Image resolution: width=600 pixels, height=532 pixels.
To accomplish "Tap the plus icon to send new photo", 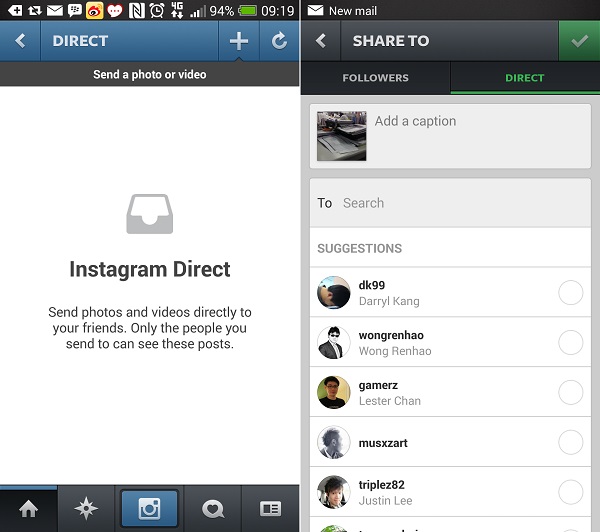I will coord(239,41).
